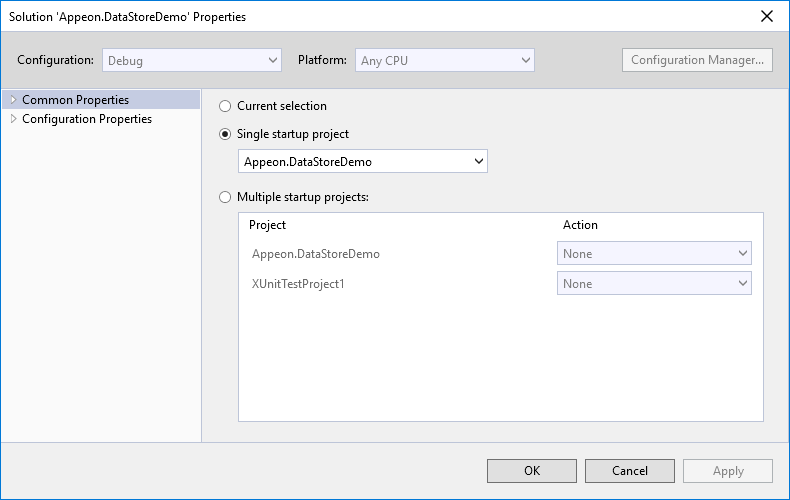This screenshot has height=500, width=790.
Task: Dismiss the dialog with Cancel
Action: click(630, 471)
